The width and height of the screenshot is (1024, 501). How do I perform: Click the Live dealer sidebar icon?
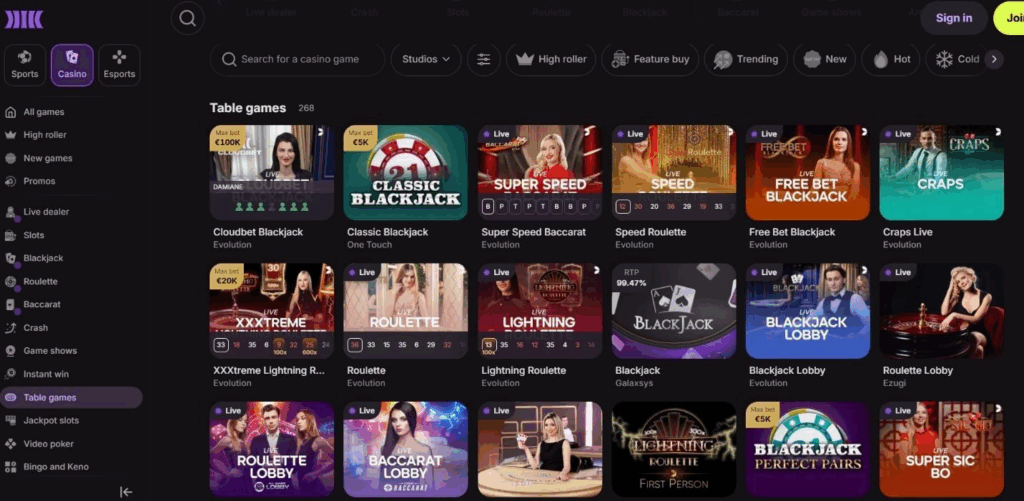tap(10, 212)
